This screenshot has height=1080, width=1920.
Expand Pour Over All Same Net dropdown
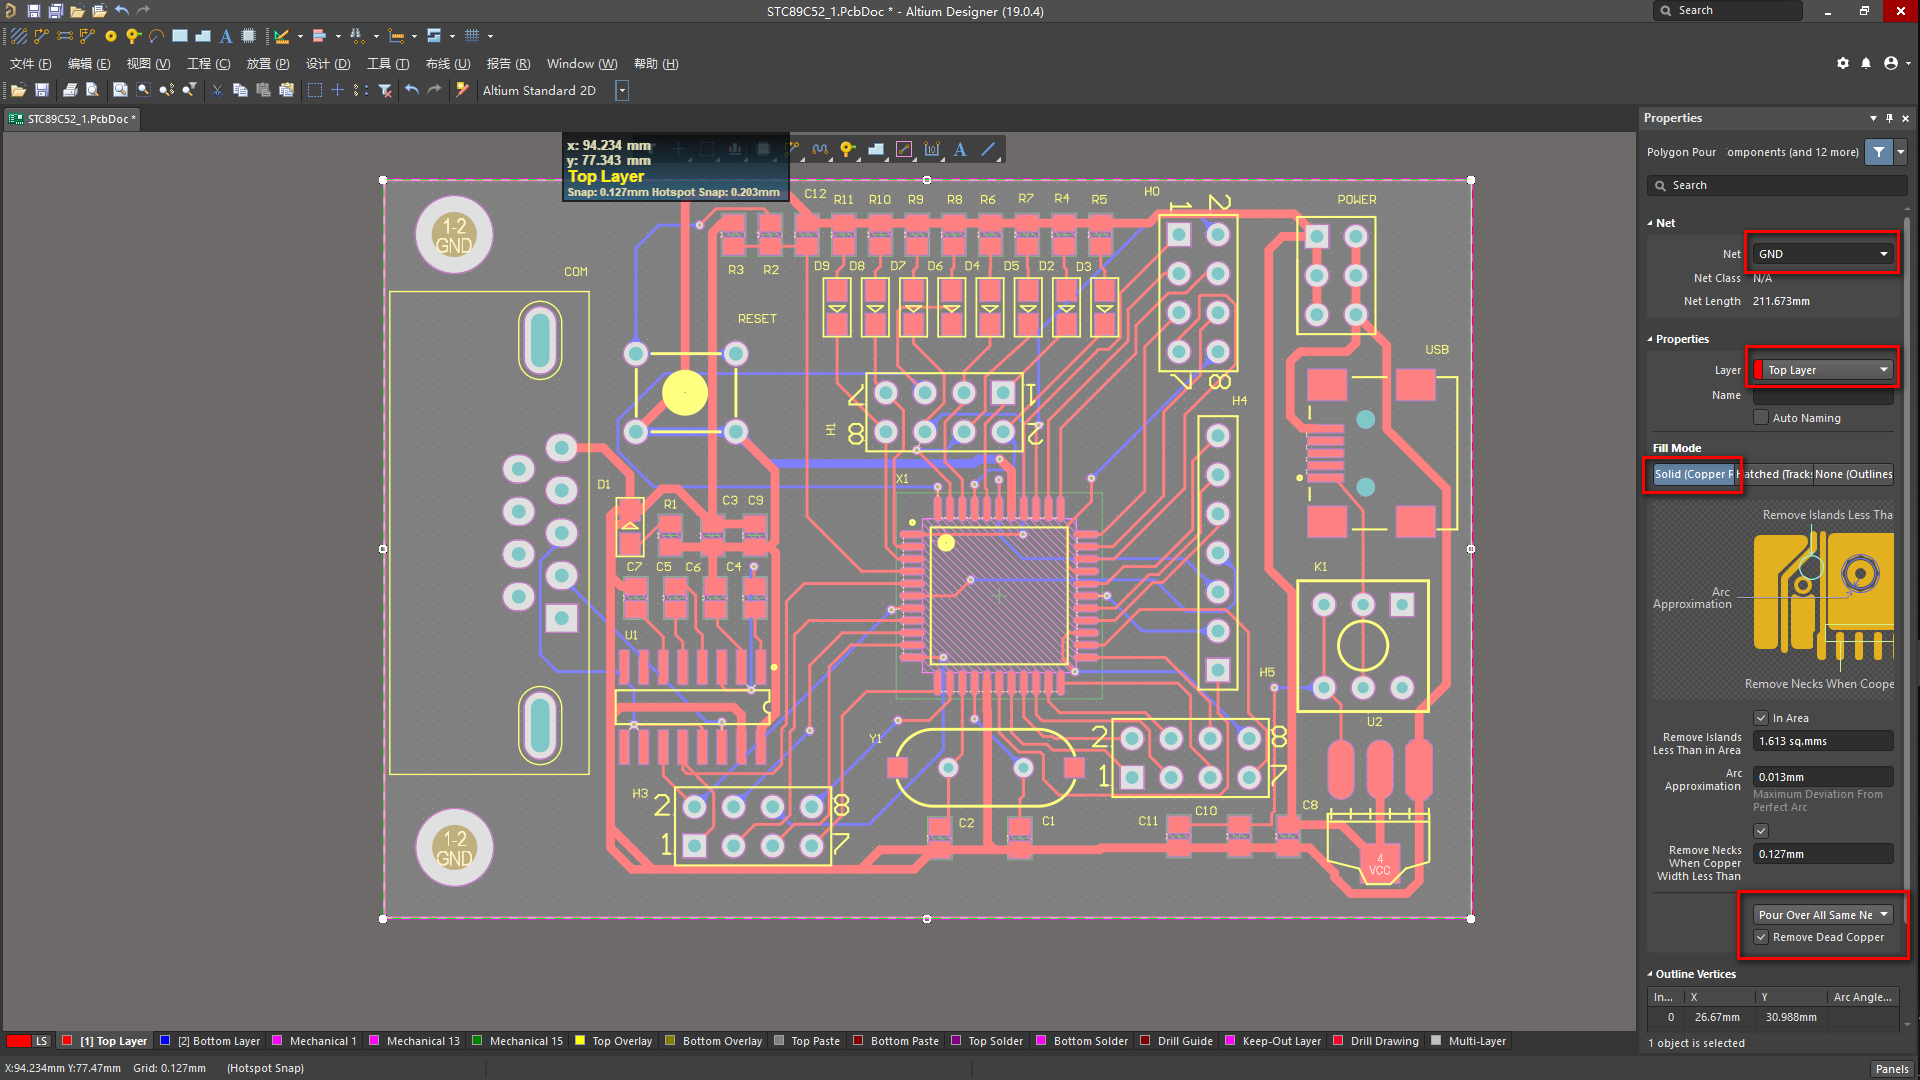[x=1884, y=914]
